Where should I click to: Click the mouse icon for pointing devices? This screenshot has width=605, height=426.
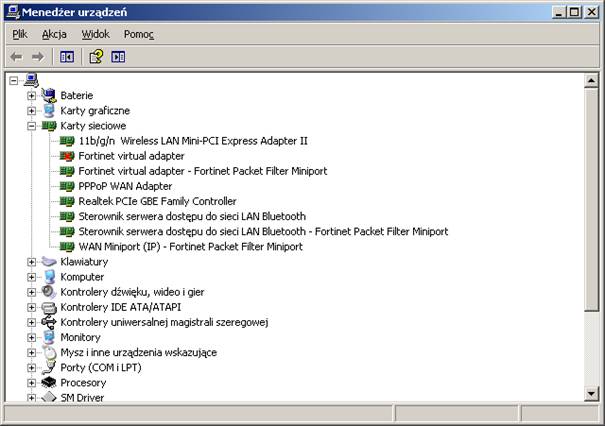49,352
